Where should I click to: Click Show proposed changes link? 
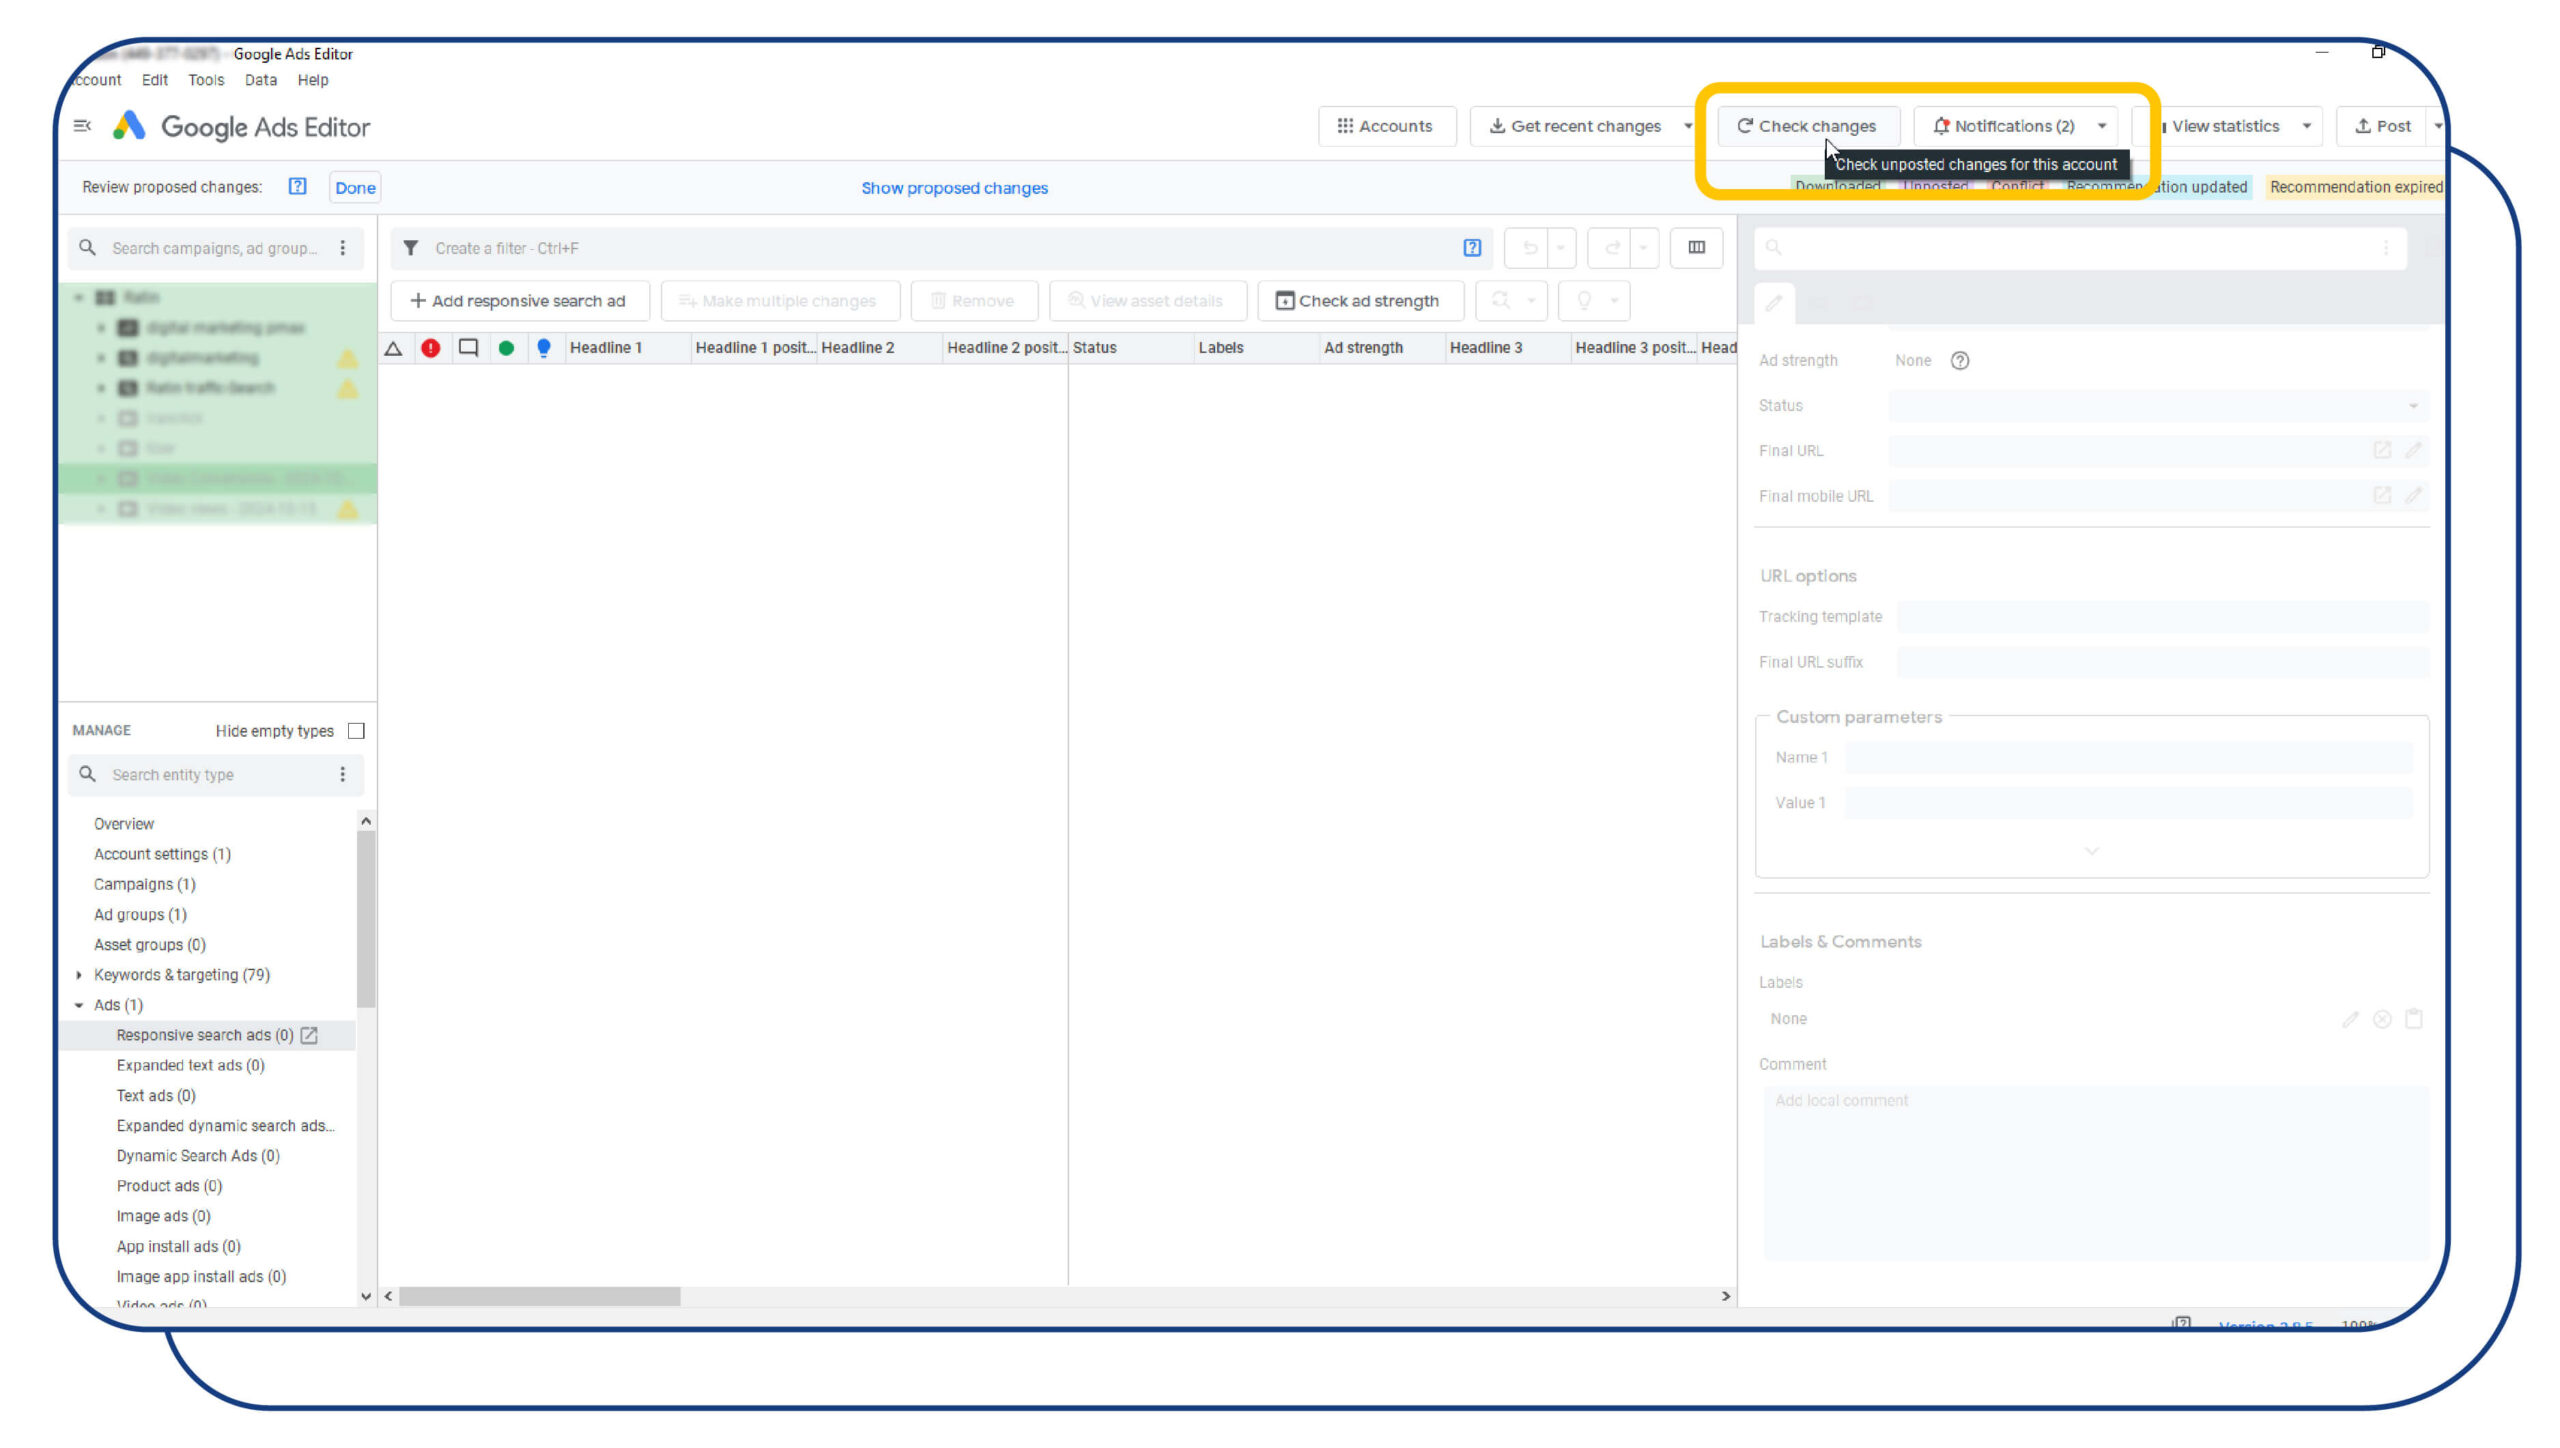(x=955, y=188)
